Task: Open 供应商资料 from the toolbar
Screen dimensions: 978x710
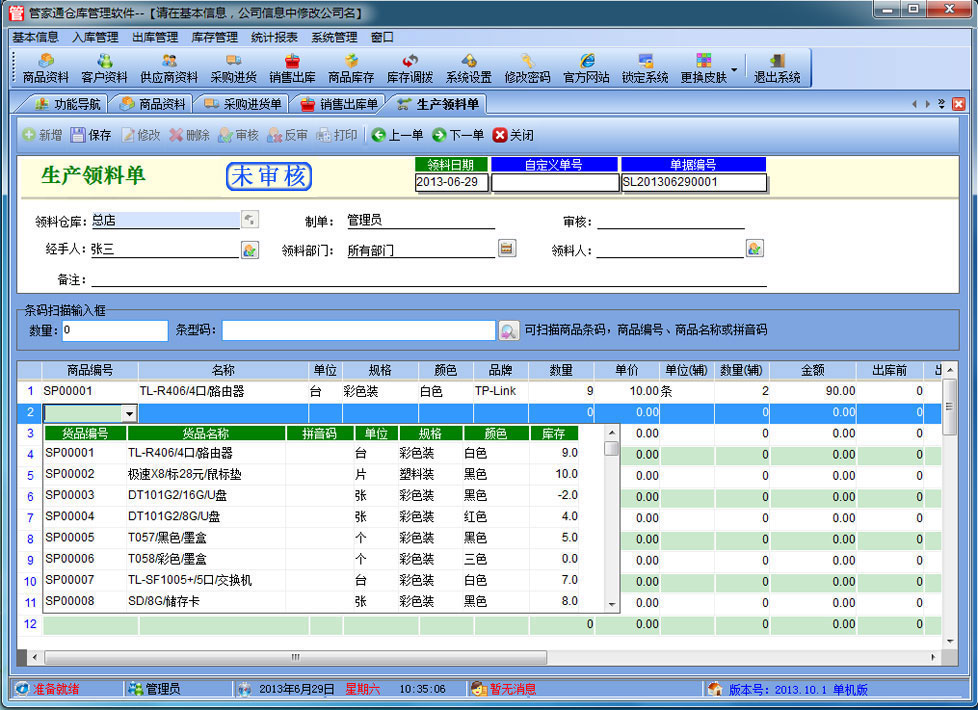Action: point(168,68)
